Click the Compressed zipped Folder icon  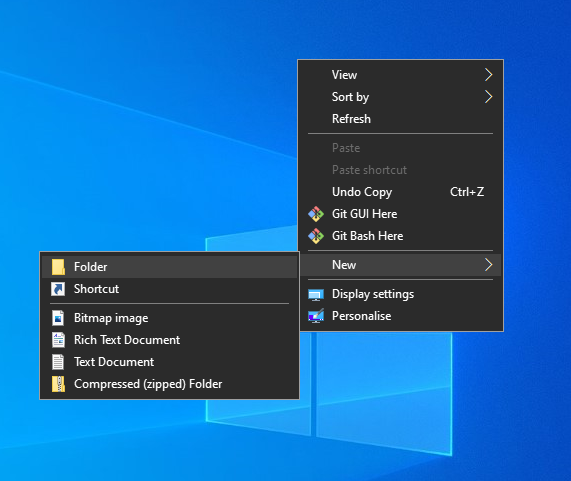(58, 384)
